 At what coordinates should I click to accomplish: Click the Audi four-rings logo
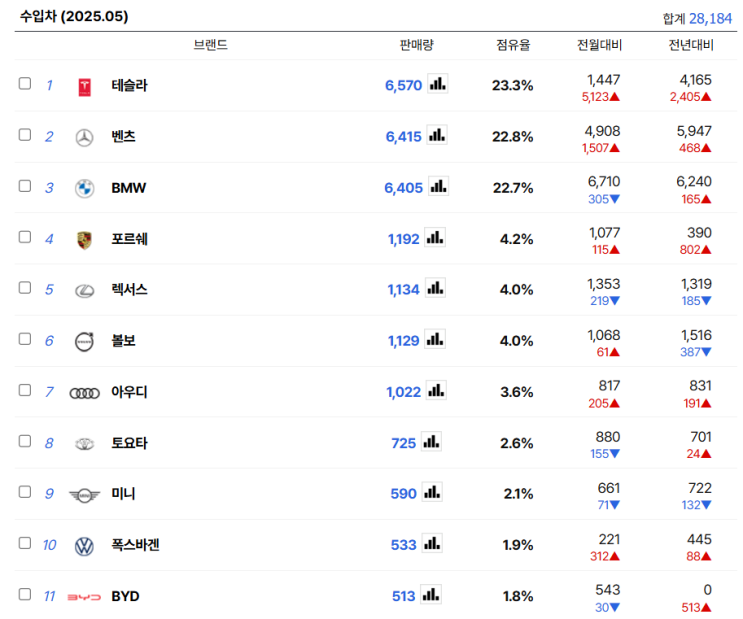coord(84,393)
